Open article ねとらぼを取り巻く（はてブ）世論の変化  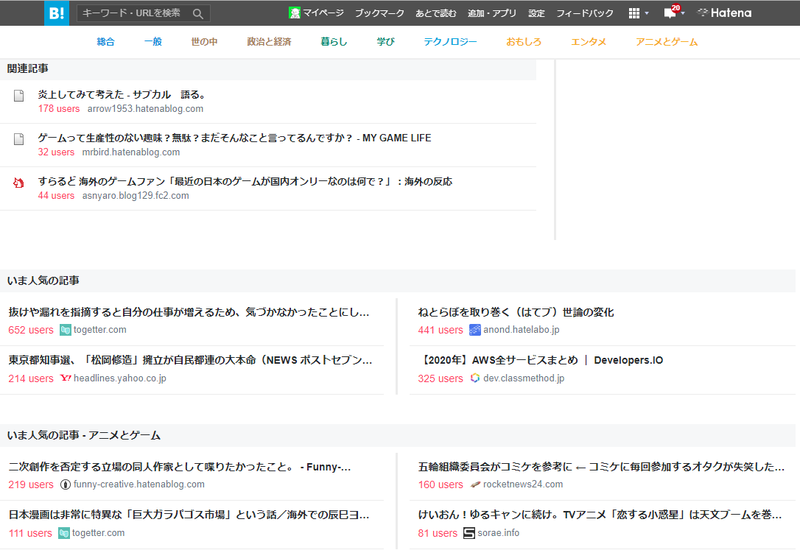516,312
